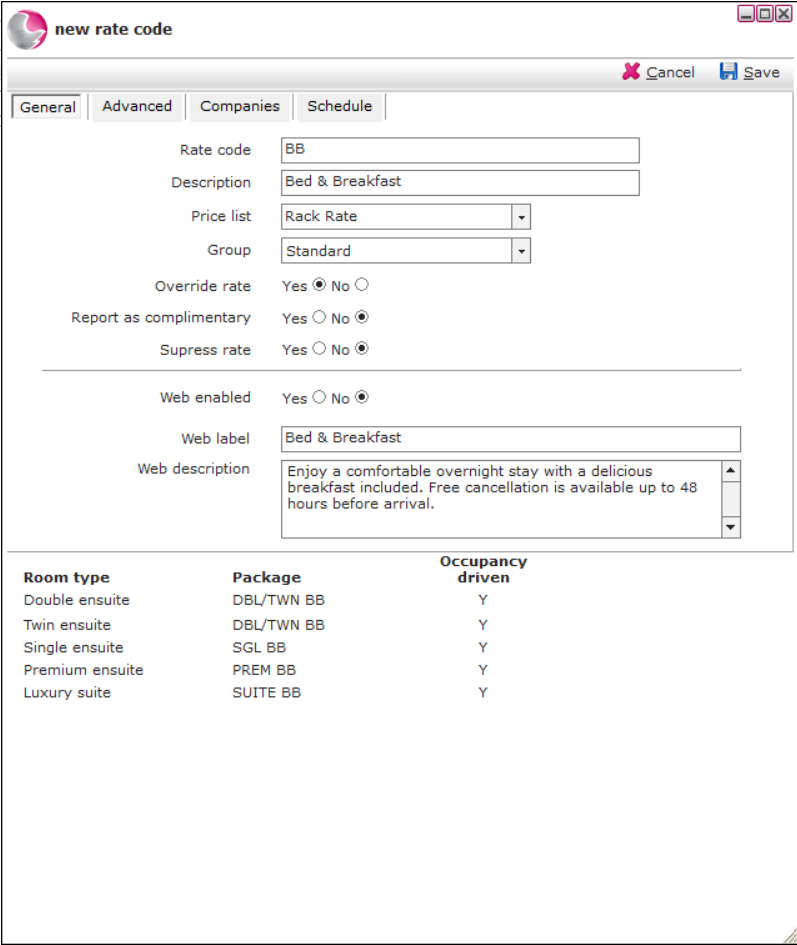Image resolution: width=797 pixels, height=945 pixels.
Task: Select No for Report as complimentary
Action: (x=362, y=317)
